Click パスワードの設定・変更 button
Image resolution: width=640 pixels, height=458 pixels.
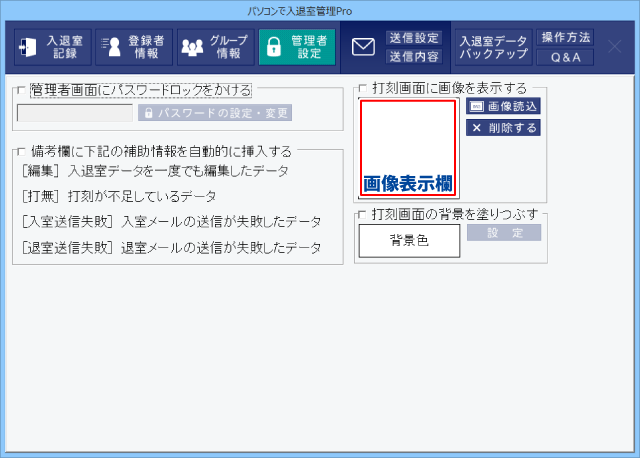pyautogui.click(x=215, y=113)
